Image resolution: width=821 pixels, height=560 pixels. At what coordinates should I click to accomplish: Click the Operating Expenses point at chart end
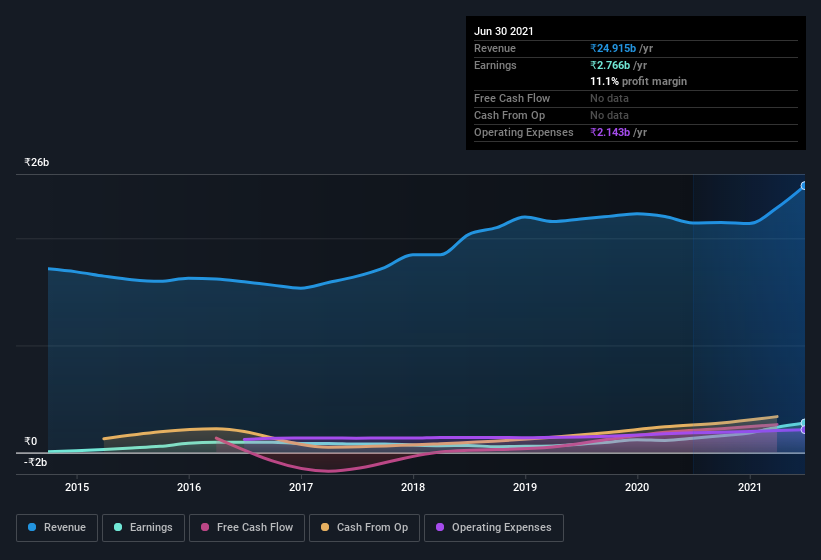pos(804,430)
